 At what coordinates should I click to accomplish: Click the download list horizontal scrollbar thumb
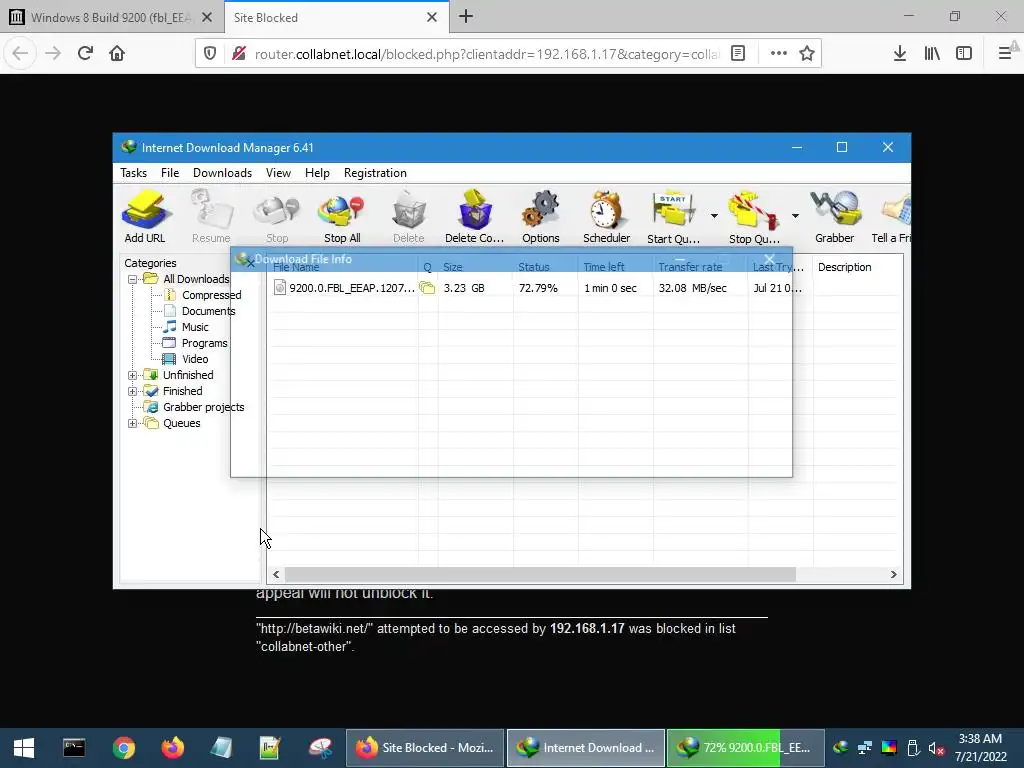pos(540,575)
